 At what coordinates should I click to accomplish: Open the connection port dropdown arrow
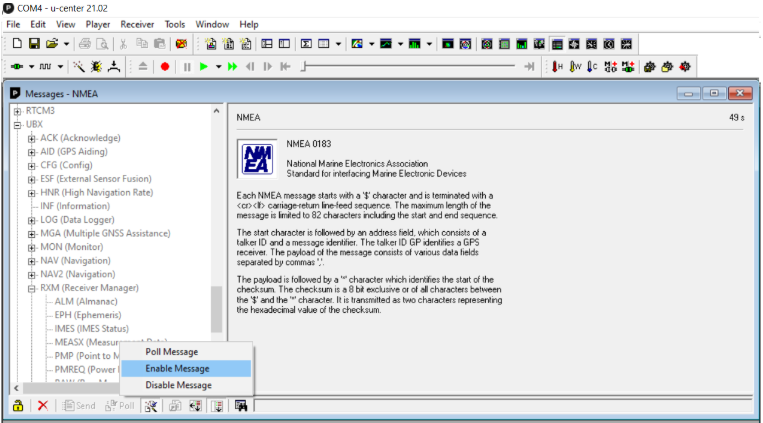(31, 67)
